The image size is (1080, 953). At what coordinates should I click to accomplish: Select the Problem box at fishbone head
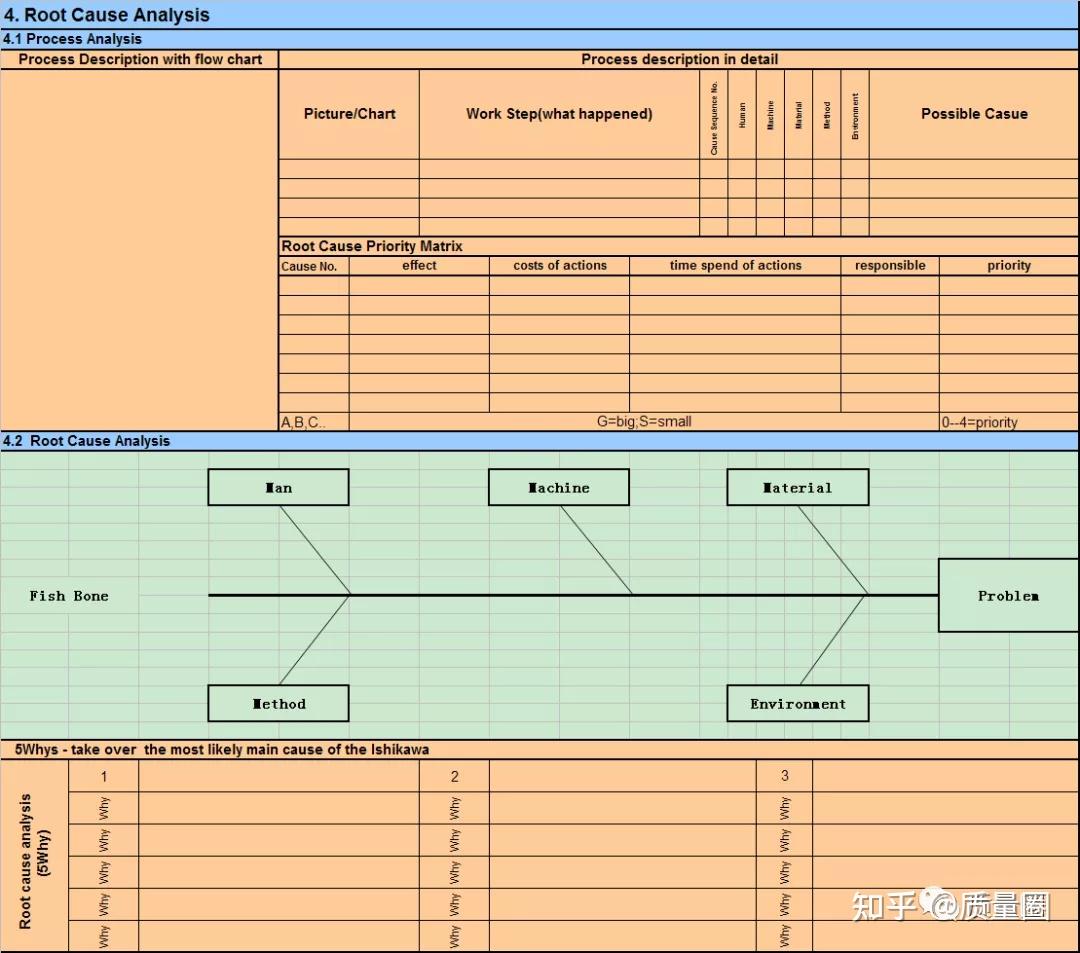[x=1008, y=596]
